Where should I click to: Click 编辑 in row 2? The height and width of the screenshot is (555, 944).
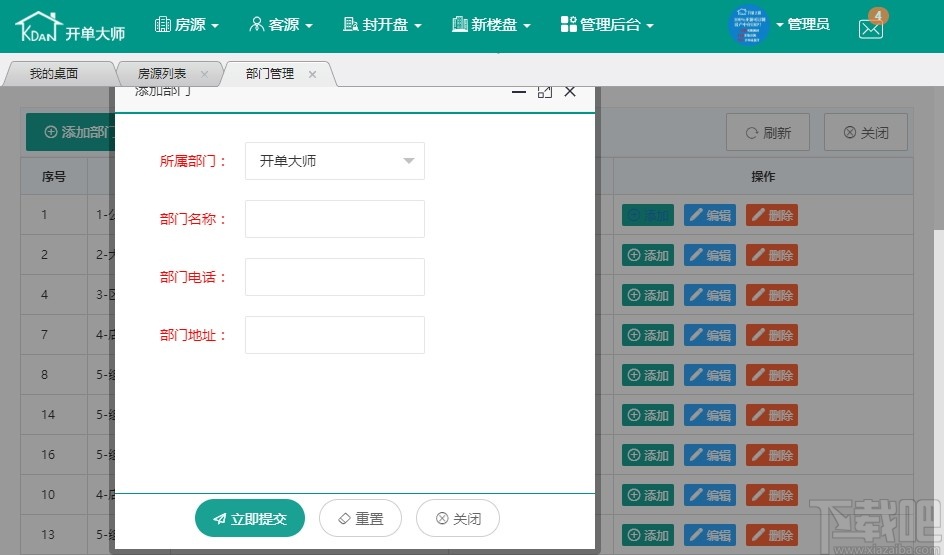click(x=710, y=255)
